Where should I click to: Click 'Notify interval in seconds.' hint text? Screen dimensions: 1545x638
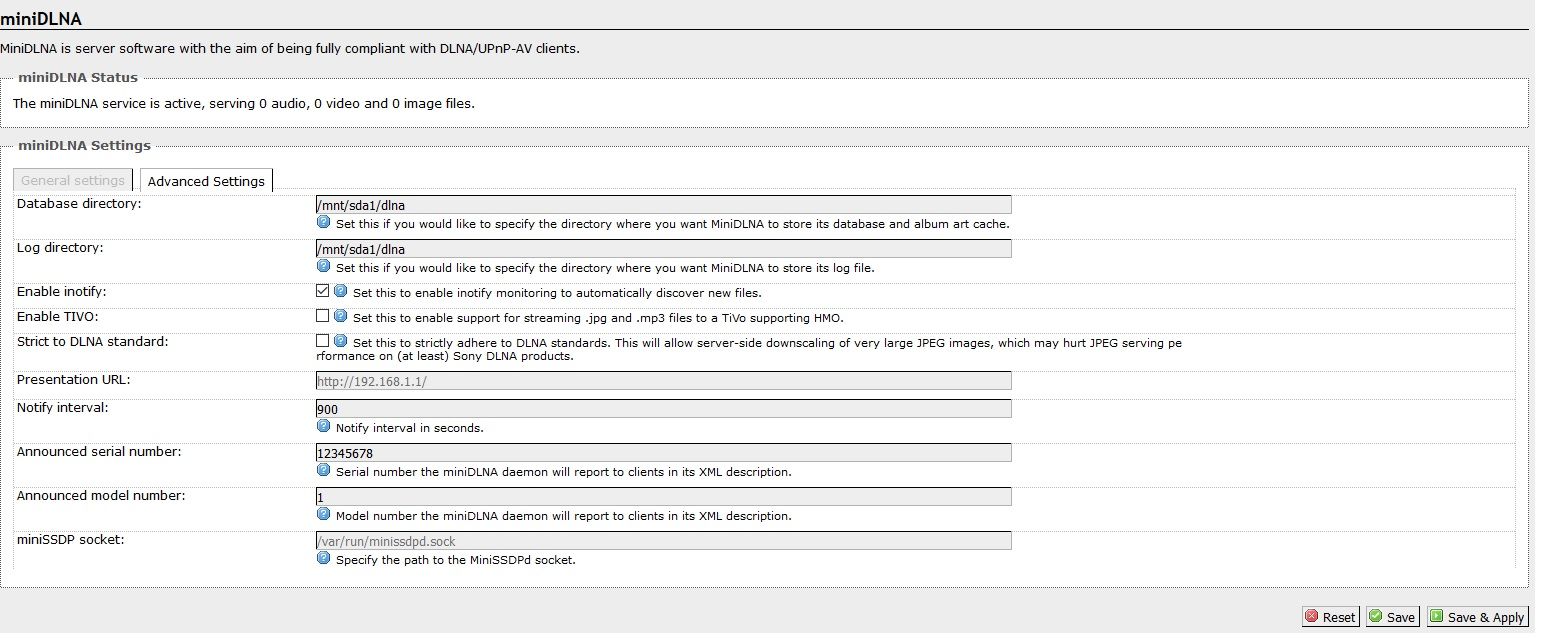click(409, 428)
